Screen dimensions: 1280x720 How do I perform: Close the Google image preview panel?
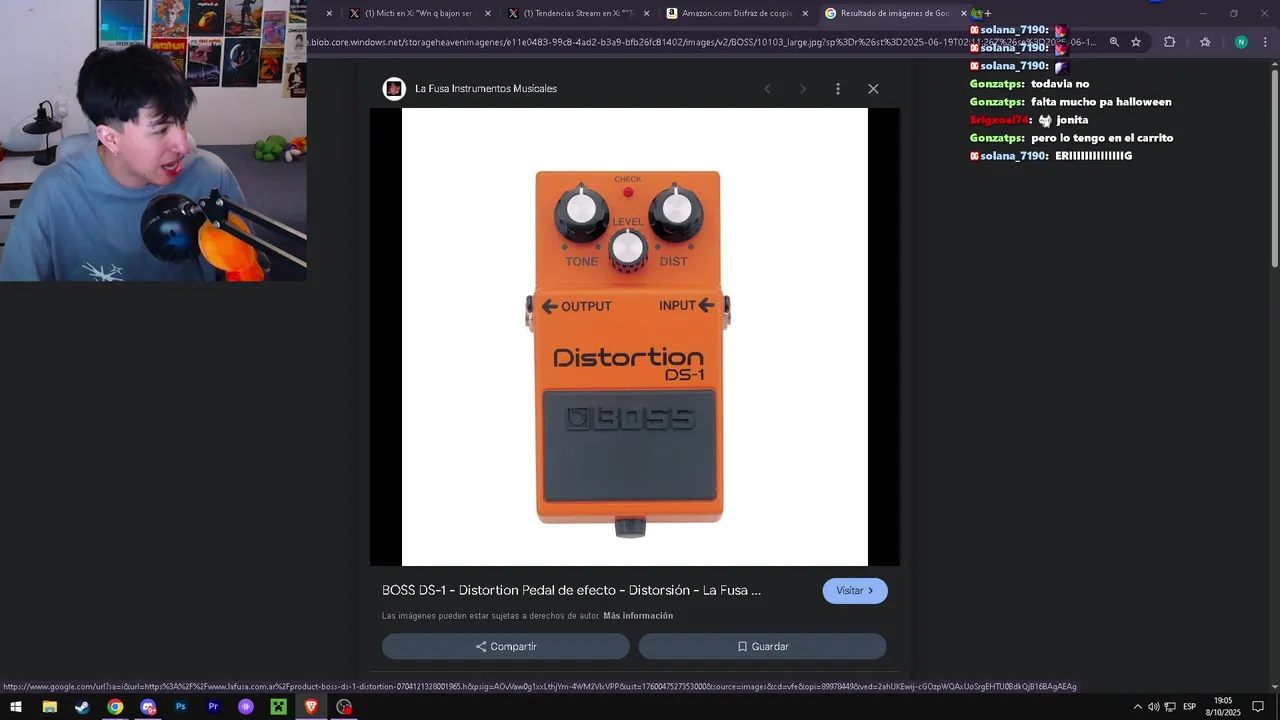click(x=873, y=89)
